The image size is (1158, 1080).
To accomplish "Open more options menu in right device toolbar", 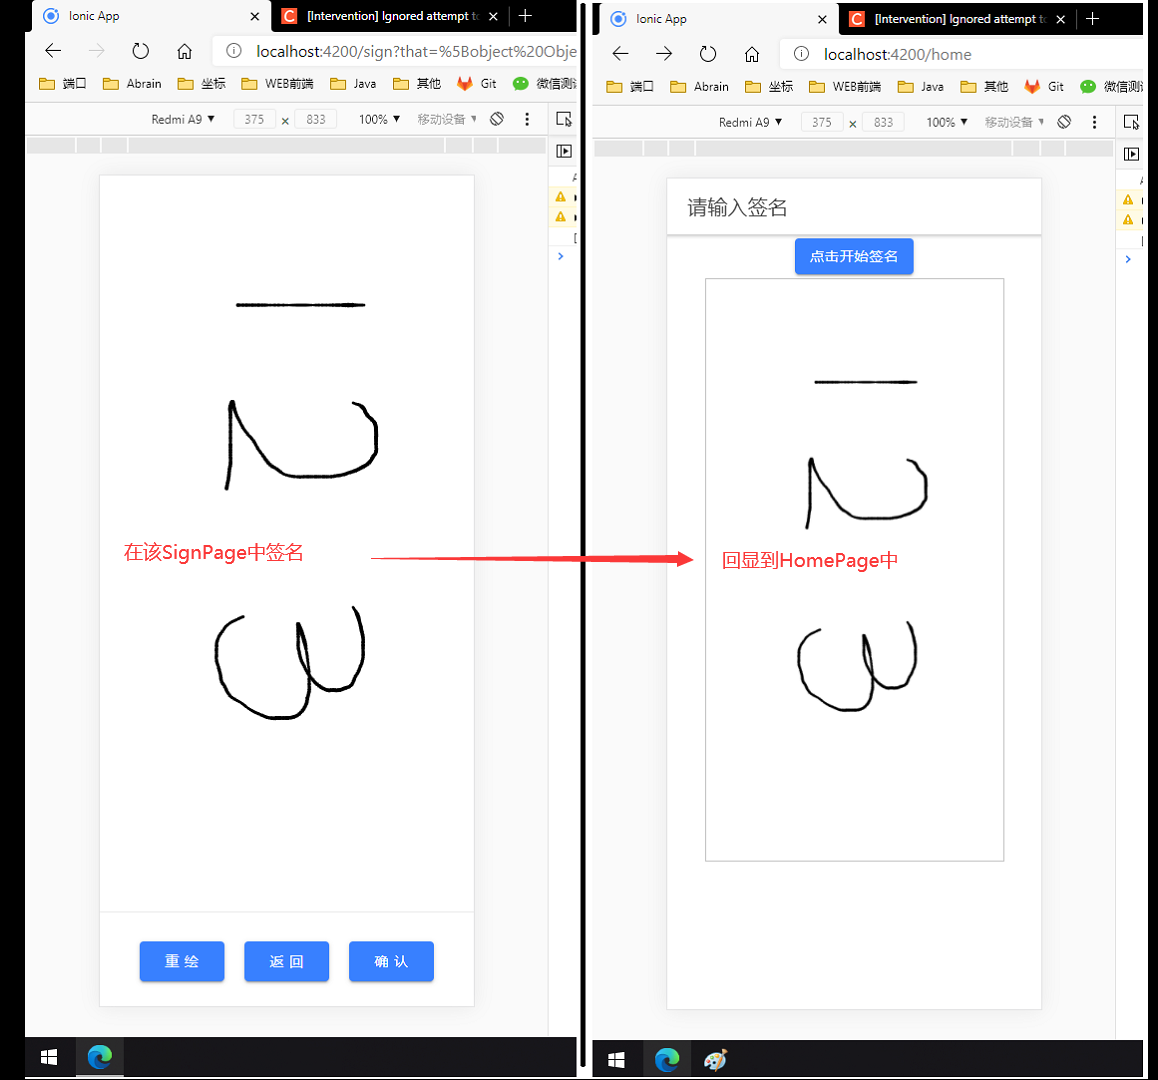I will [1094, 122].
